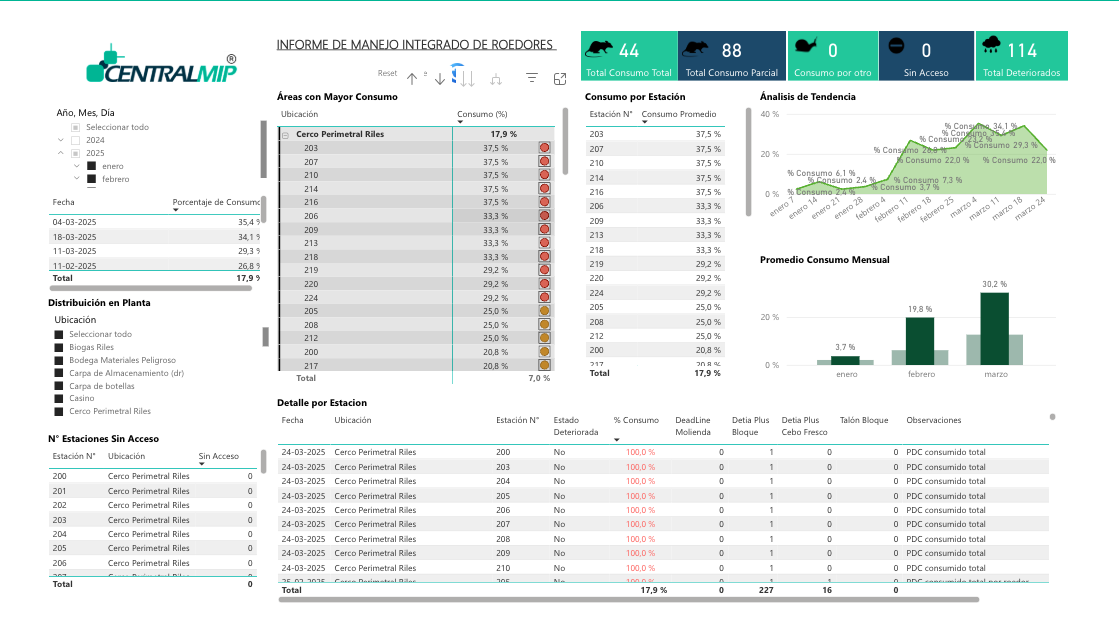The height and width of the screenshot is (644, 1119).
Task: Click the Reset button
Action: point(387,73)
